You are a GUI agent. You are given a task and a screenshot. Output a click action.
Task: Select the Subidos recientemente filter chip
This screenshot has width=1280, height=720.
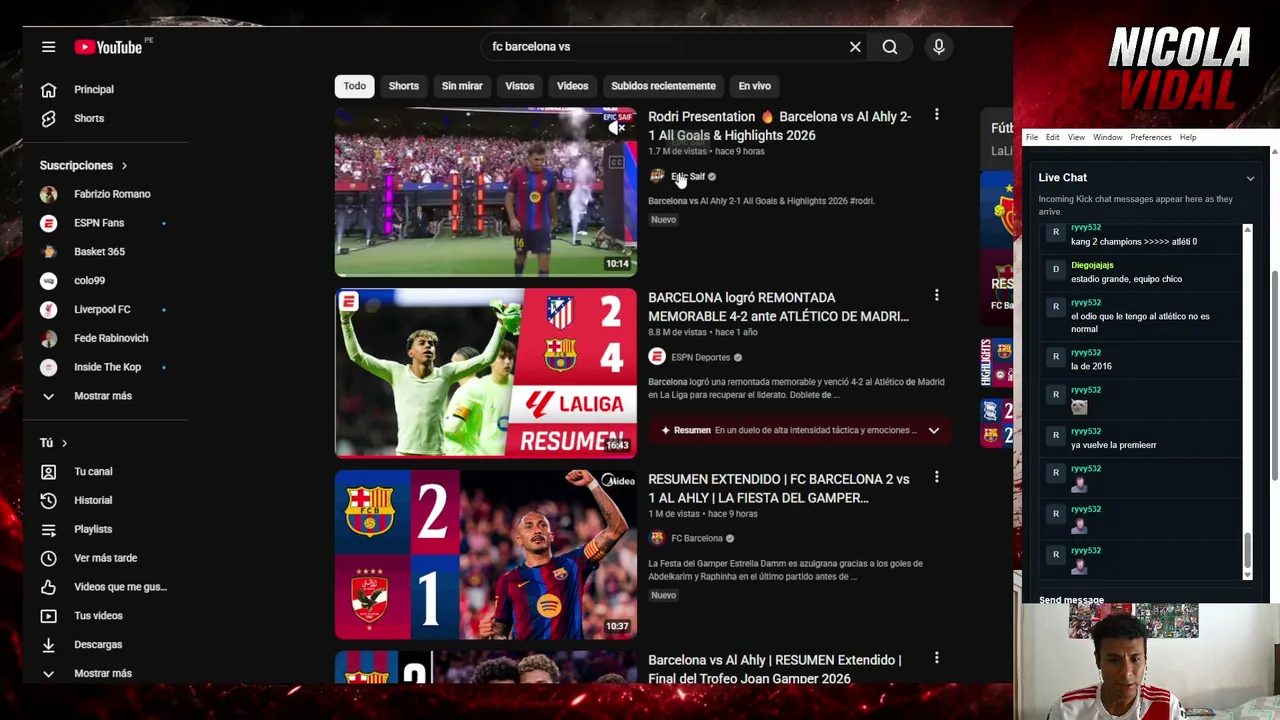pyautogui.click(x=663, y=86)
